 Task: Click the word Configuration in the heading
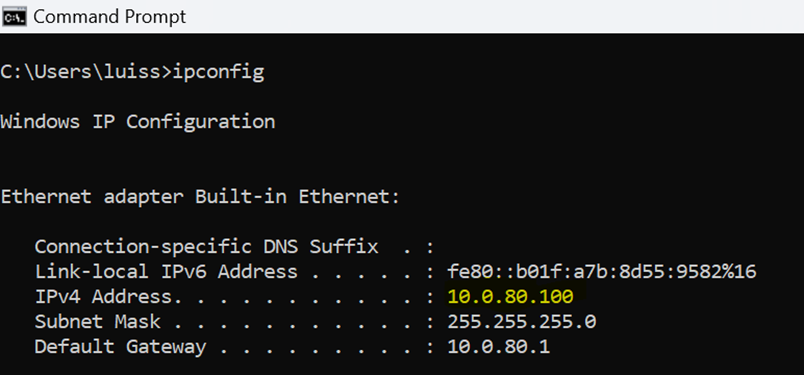click(x=201, y=122)
